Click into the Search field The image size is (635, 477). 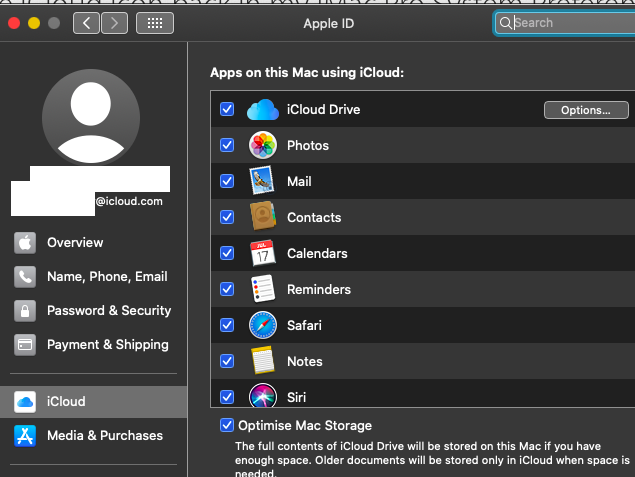tap(565, 23)
